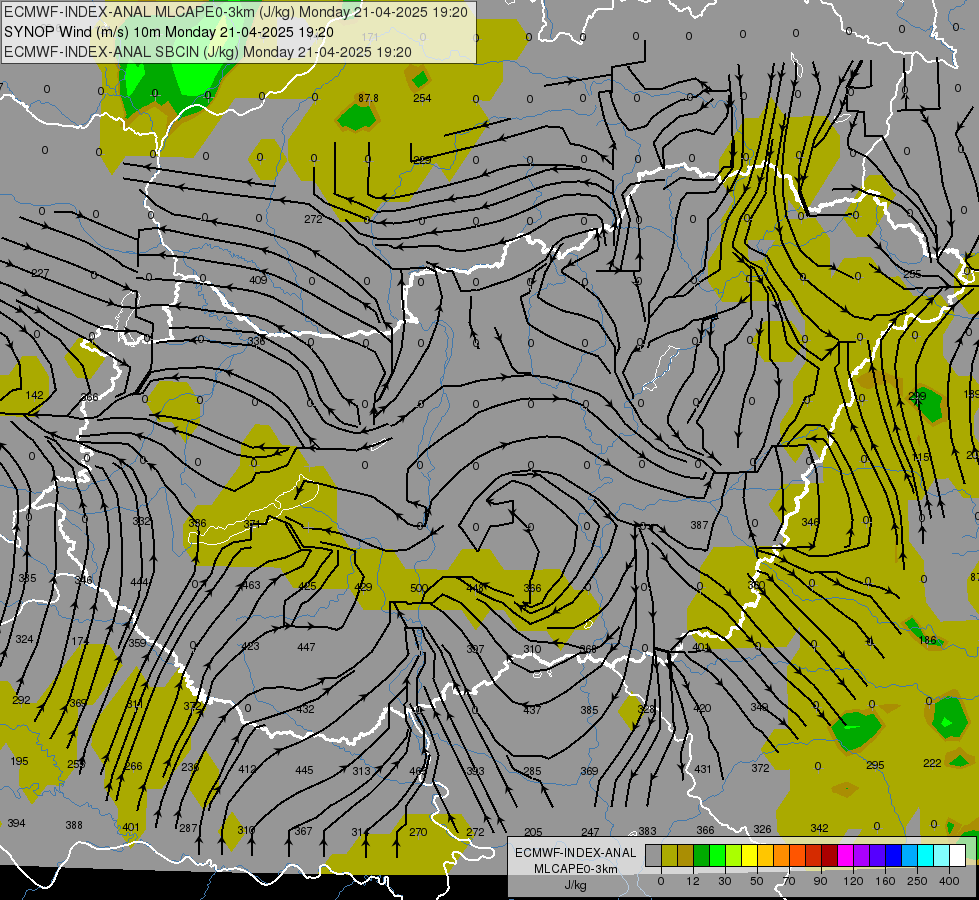The height and width of the screenshot is (900, 979).
Task: Click the map value 295
Action: coord(875,765)
